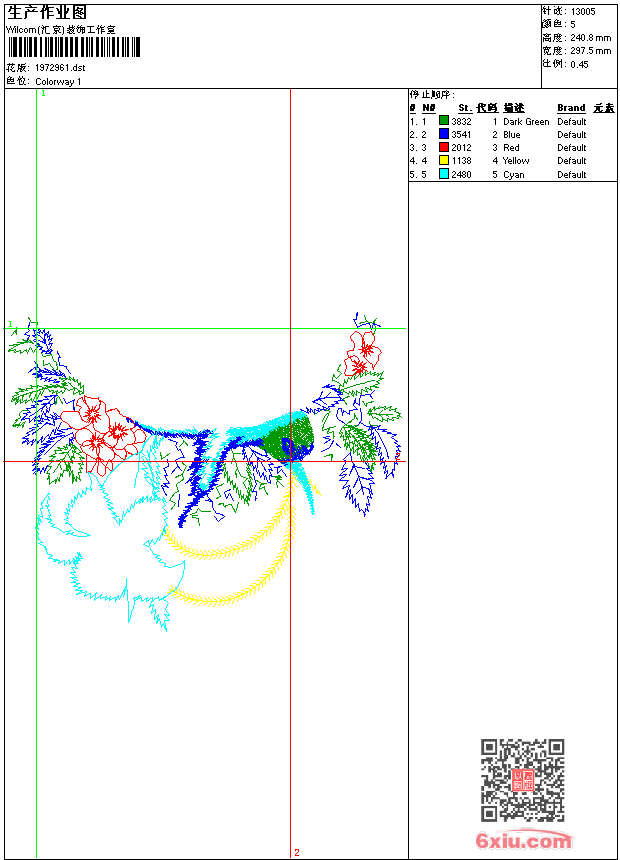Screen dimensions: 620x860
Task: Click the Yellow thread color swatch
Action: tap(444, 160)
